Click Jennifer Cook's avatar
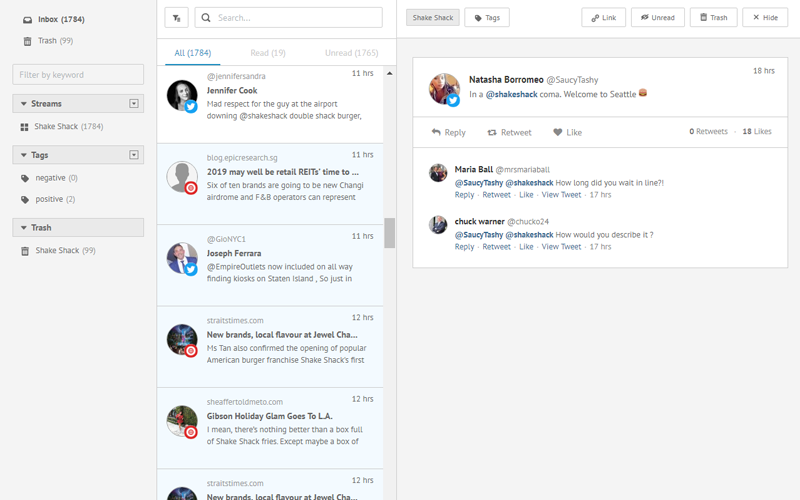Image resolution: width=800 pixels, height=500 pixels. (x=182, y=95)
